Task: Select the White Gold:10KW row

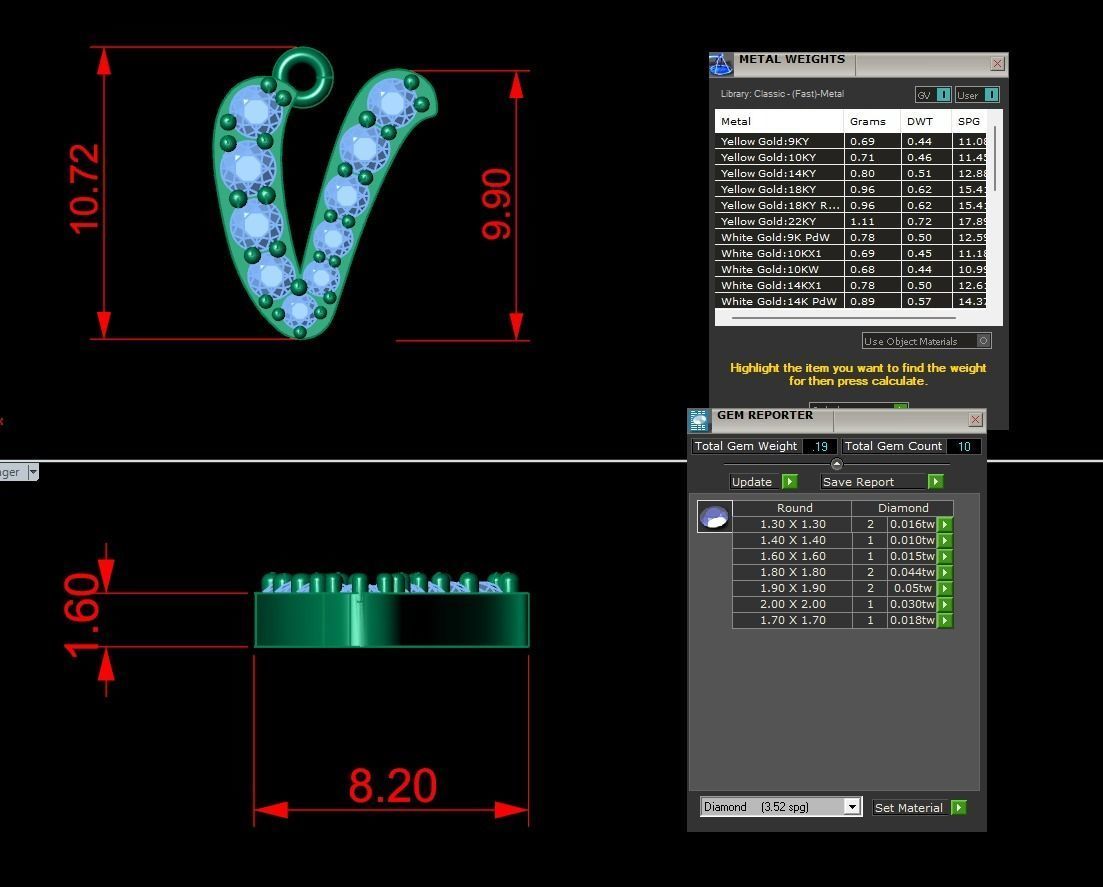Action: pos(850,269)
